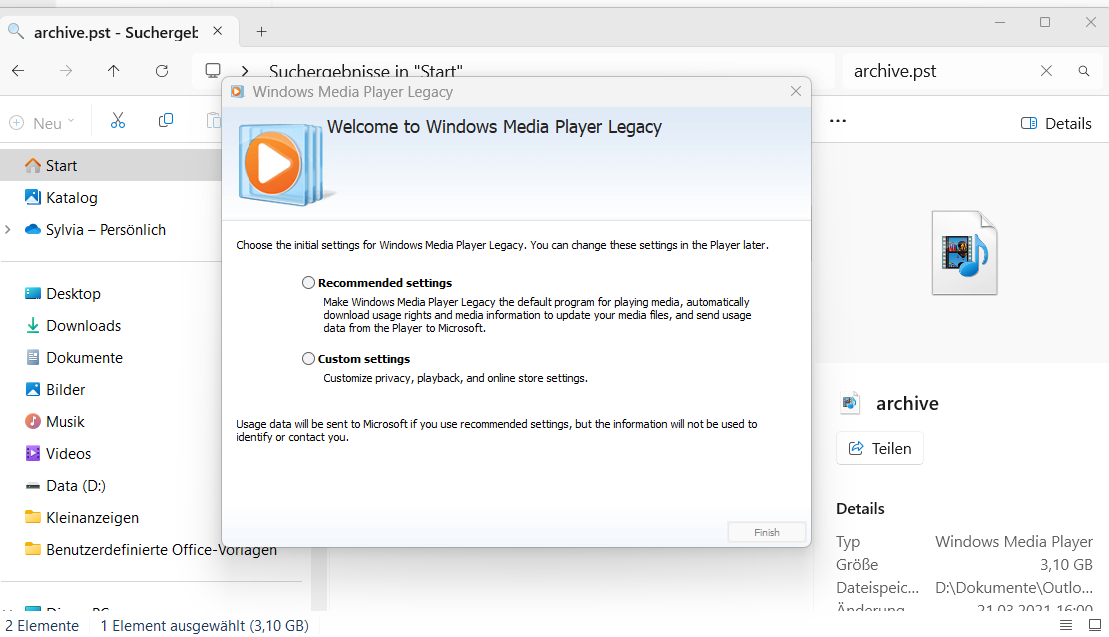This screenshot has height=637, width=1109.
Task: Click the search magnifier button
Action: pos(1084,71)
